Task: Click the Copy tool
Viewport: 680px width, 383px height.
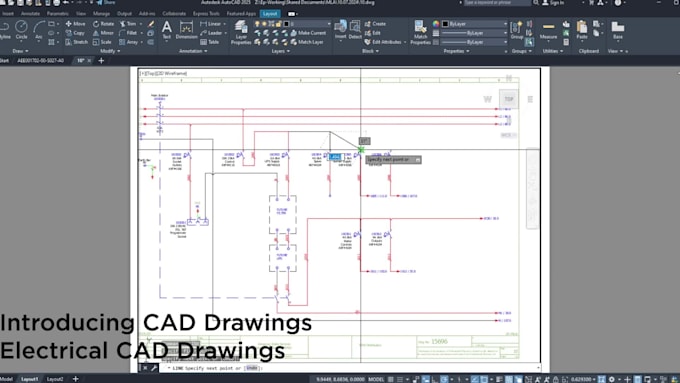Action: coord(75,33)
